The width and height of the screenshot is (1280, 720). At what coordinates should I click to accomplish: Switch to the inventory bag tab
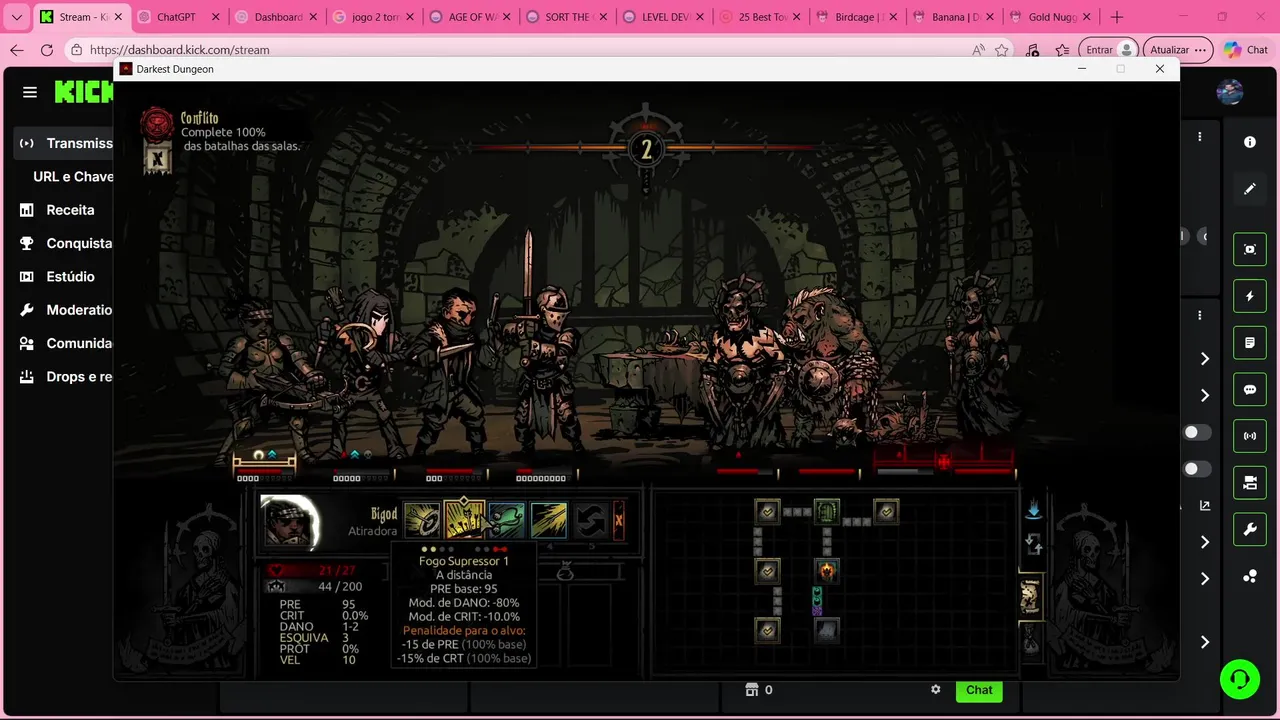1030,639
